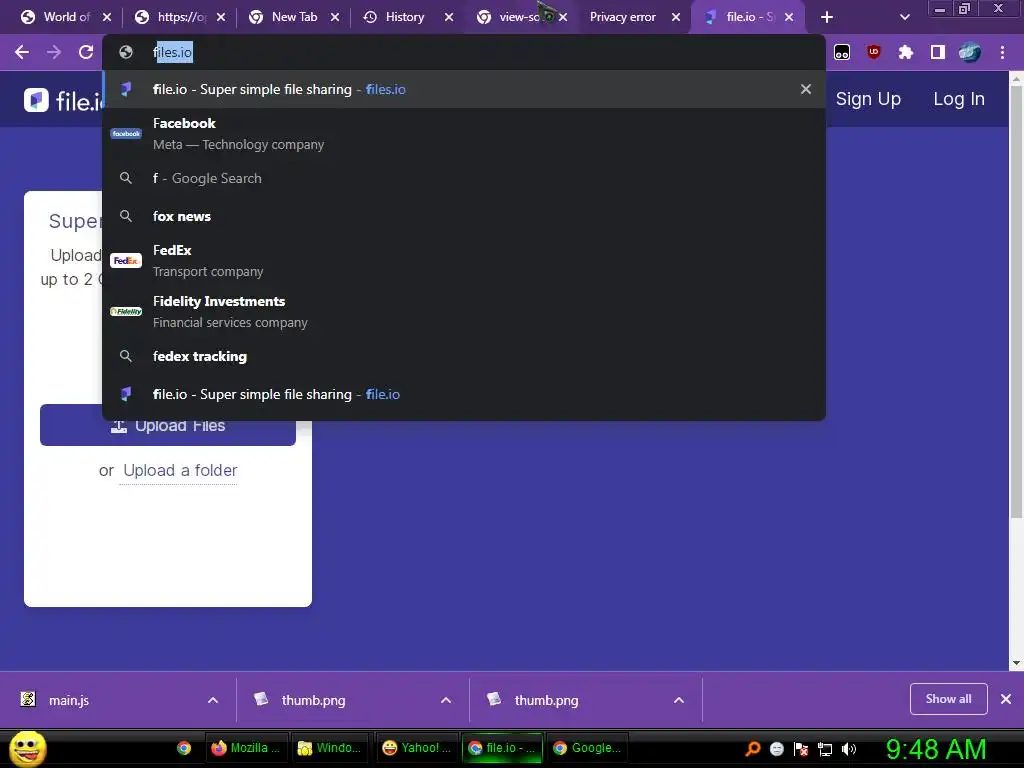Open main.js download options chevron

[x=213, y=700]
